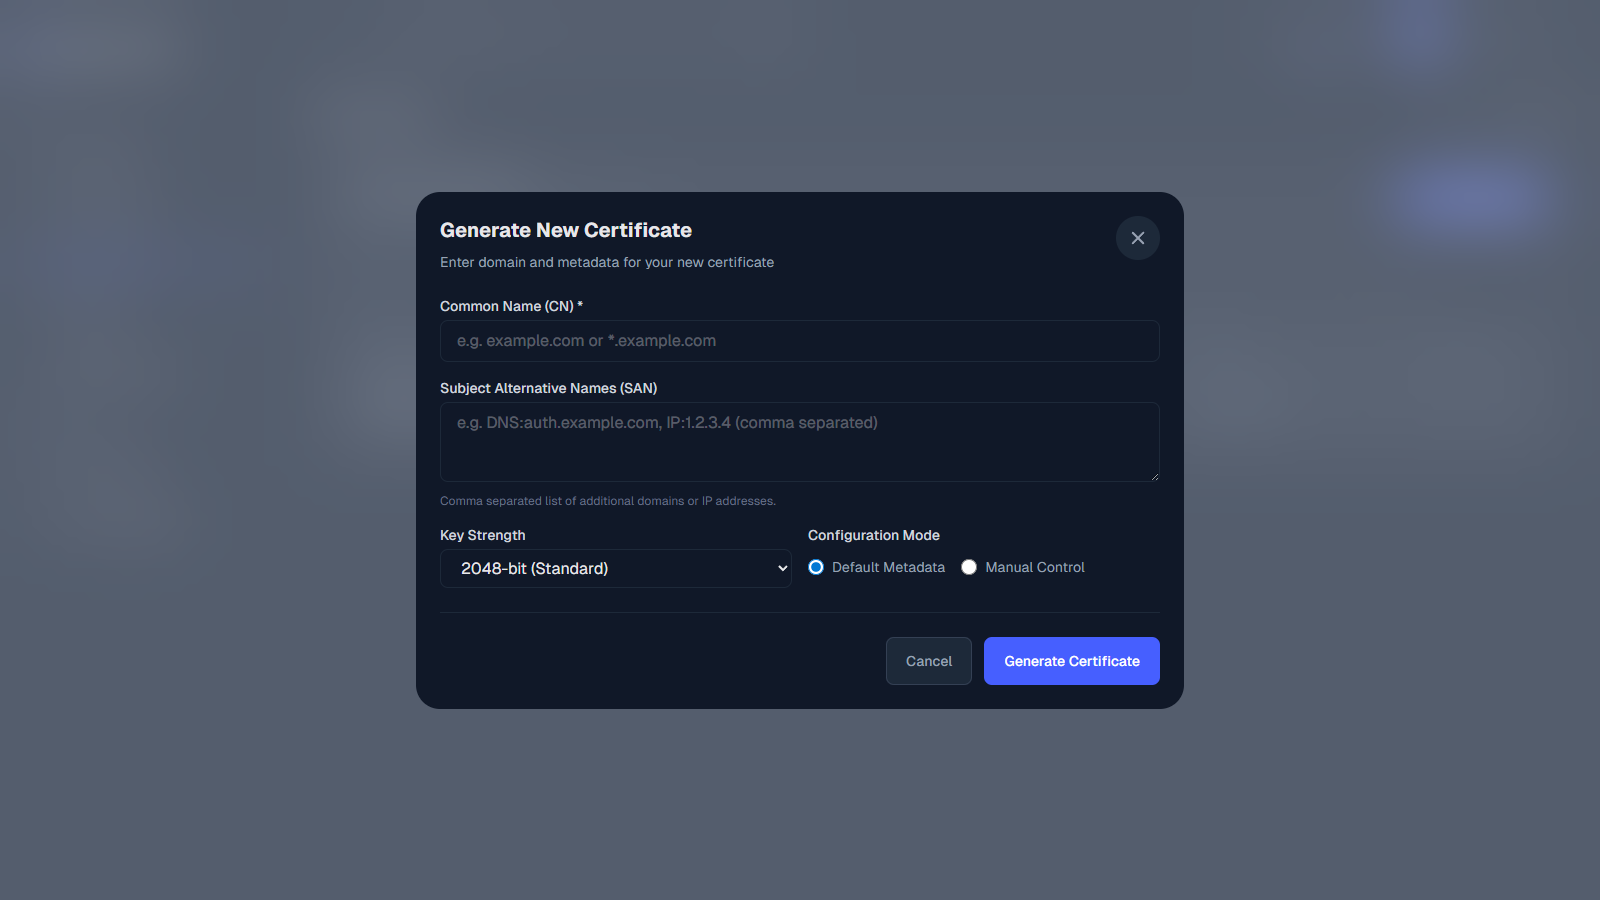Click the 'Enter domain and metadata' subtitle
This screenshot has width=1600, height=900.
(606, 262)
